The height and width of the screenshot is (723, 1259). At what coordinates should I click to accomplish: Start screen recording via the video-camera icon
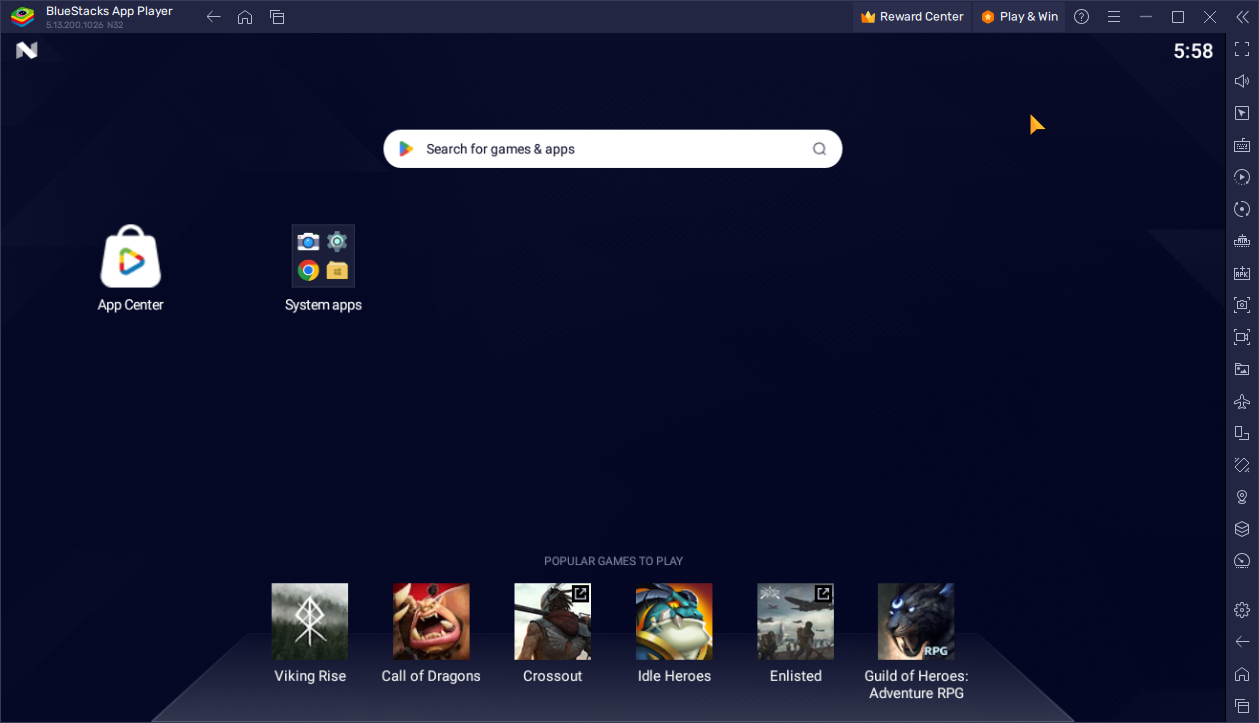tap(1242, 337)
